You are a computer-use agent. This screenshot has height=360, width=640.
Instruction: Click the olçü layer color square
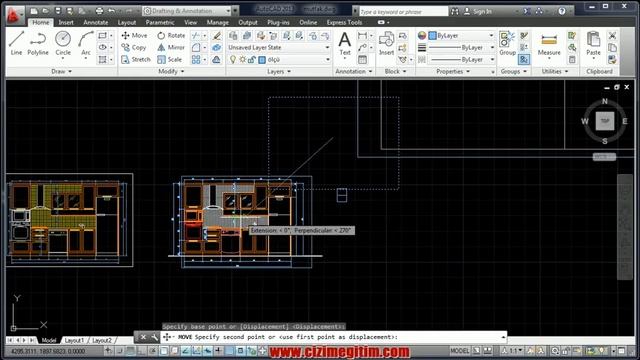click(x=262, y=60)
